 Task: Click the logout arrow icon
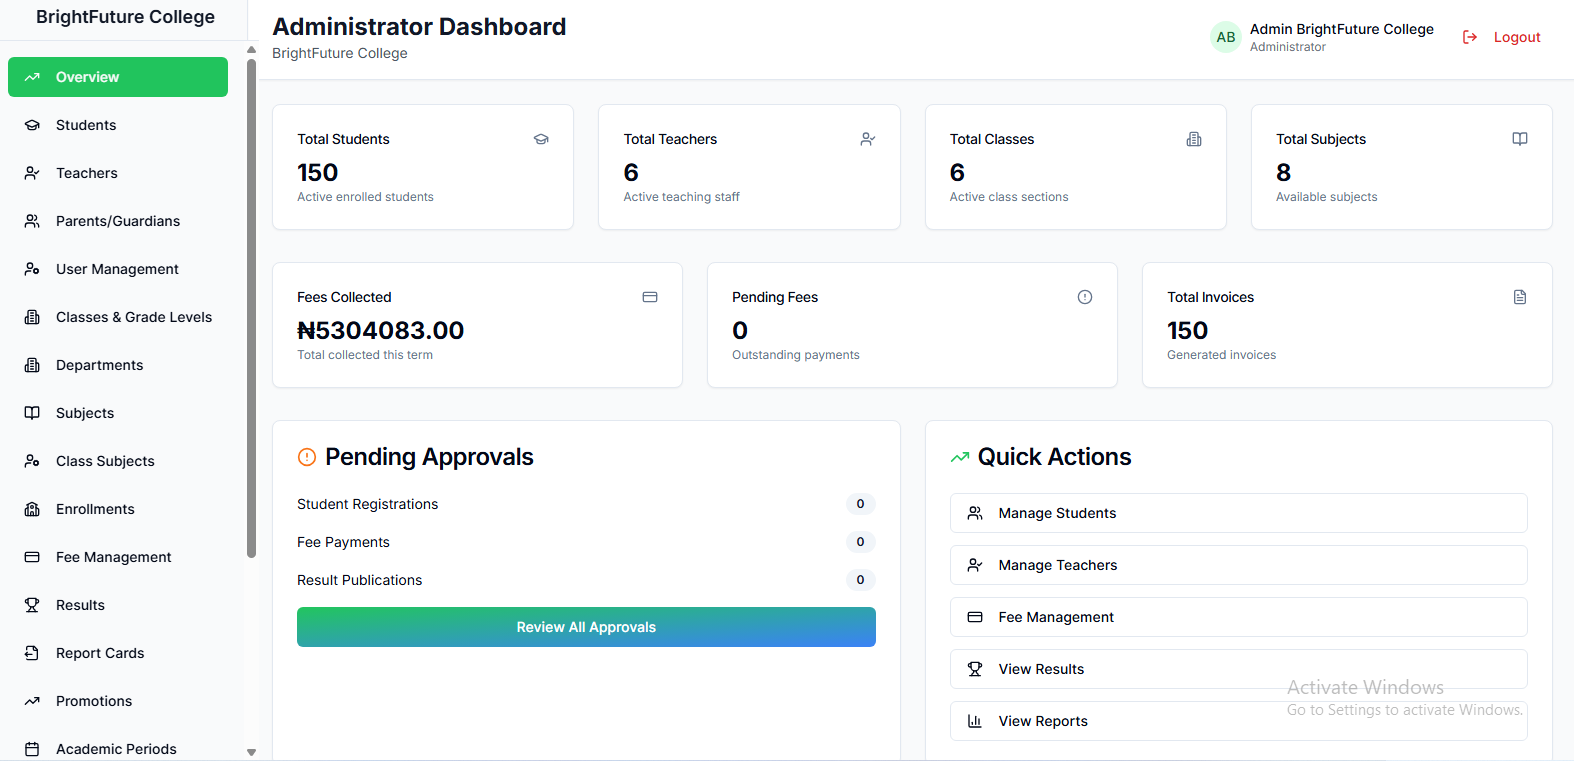click(x=1470, y=37)
